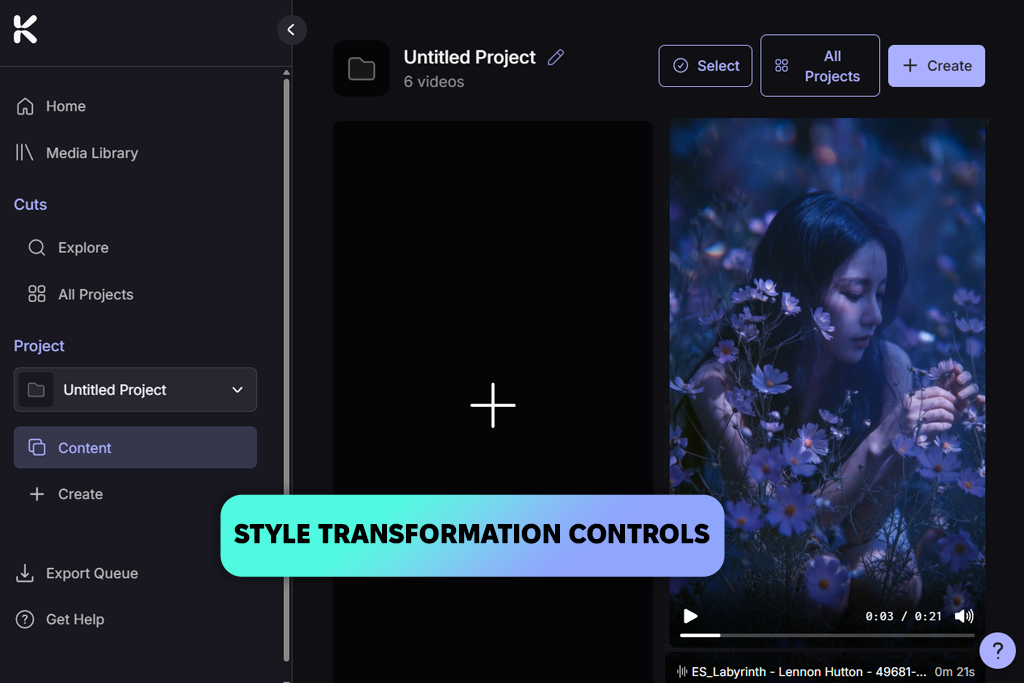Image resolution: width=1024 pixels, height=683 pixels.
Task: Click the Select button
Action: pos(705,66)
